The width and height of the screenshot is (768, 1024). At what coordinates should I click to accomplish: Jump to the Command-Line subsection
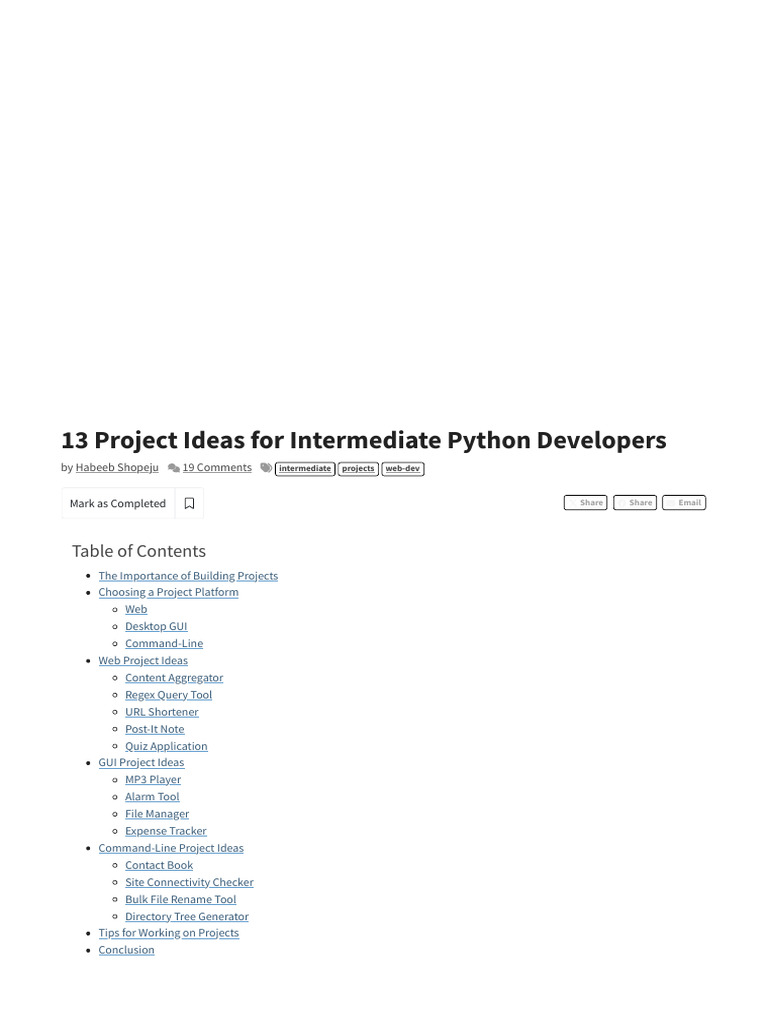click(164, 643)
